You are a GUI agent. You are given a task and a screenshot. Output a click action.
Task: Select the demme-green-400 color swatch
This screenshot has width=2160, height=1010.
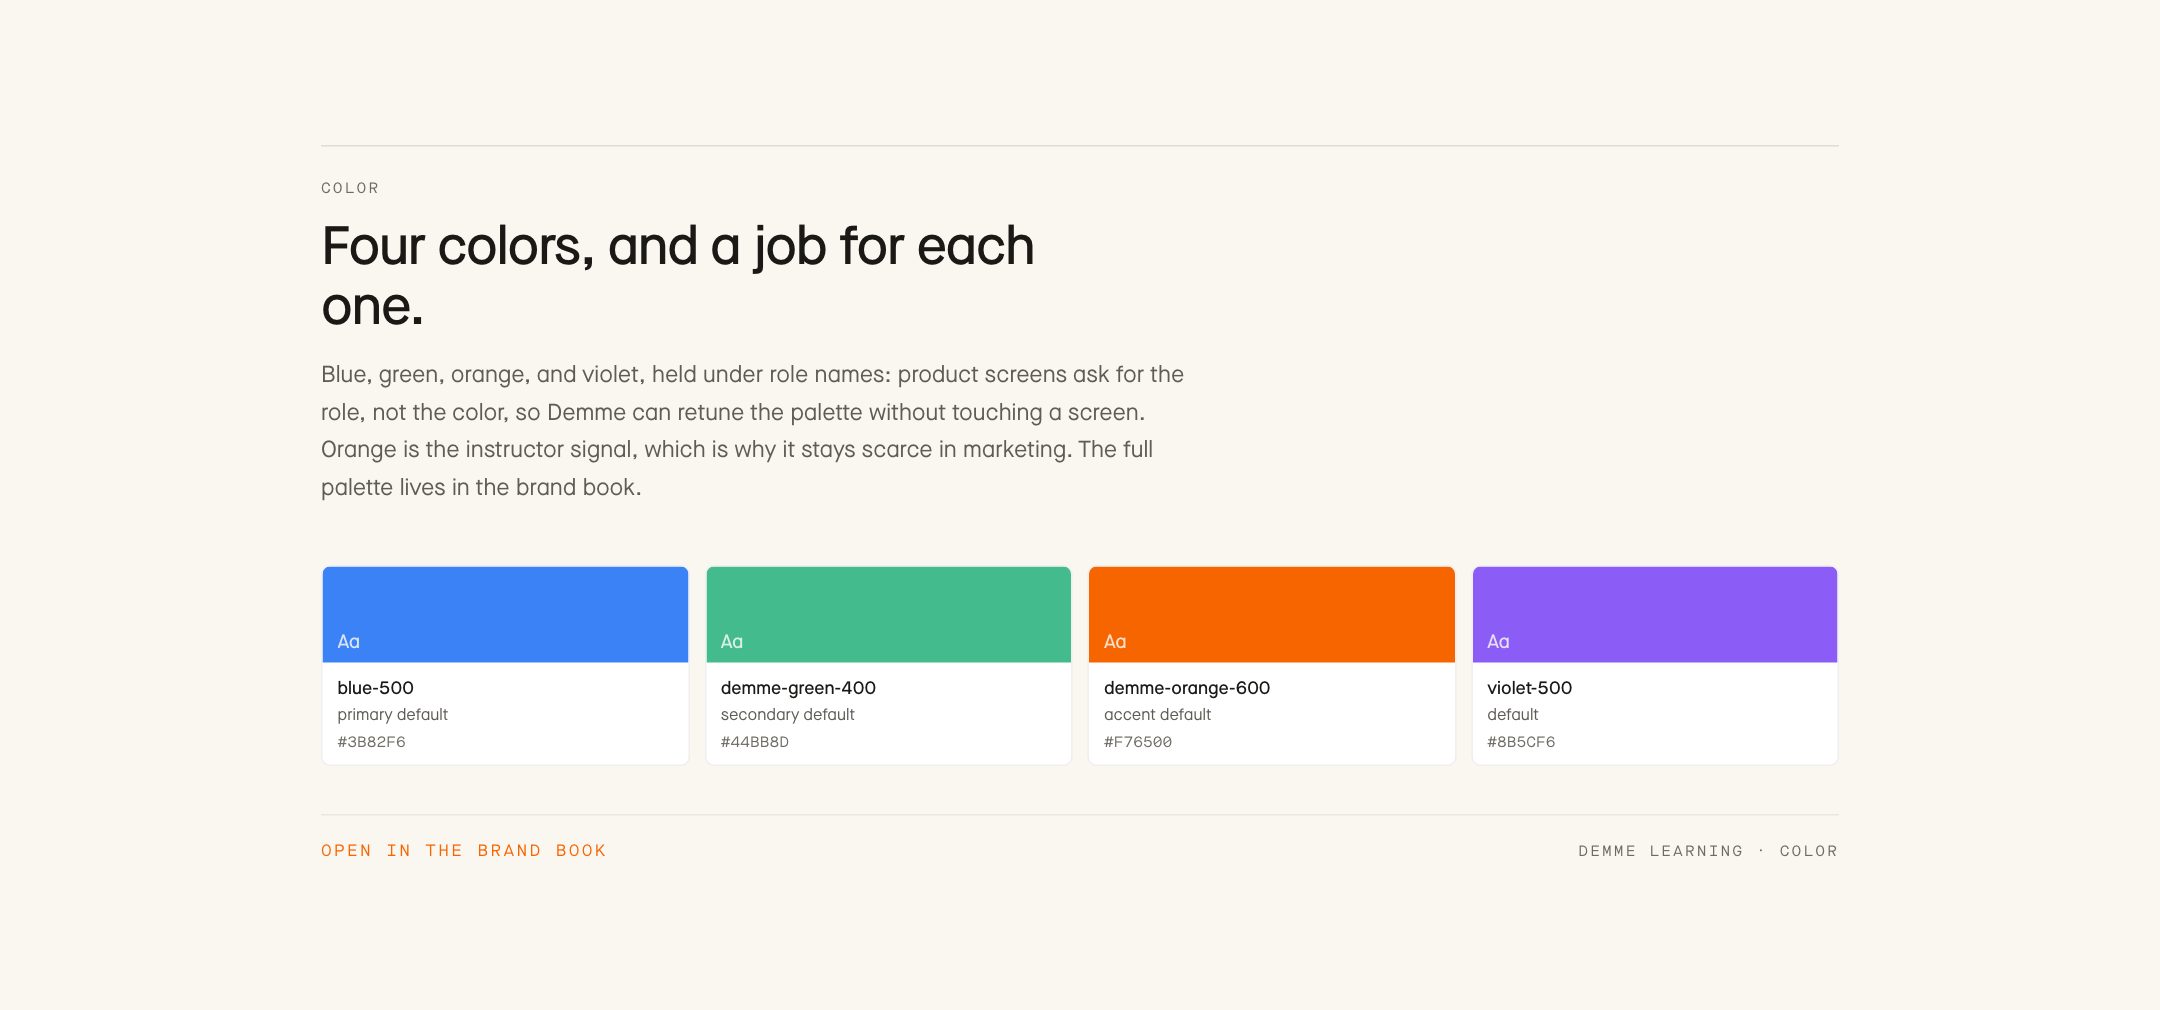point(888,615)
